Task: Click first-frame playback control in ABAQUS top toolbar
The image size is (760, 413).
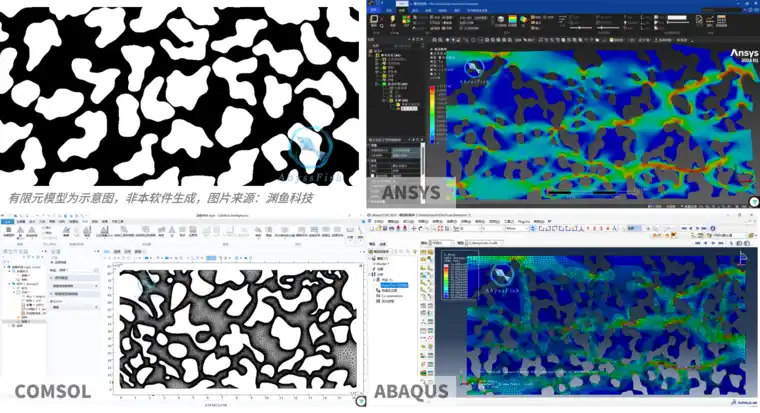Action: click(x=684, y=228)
